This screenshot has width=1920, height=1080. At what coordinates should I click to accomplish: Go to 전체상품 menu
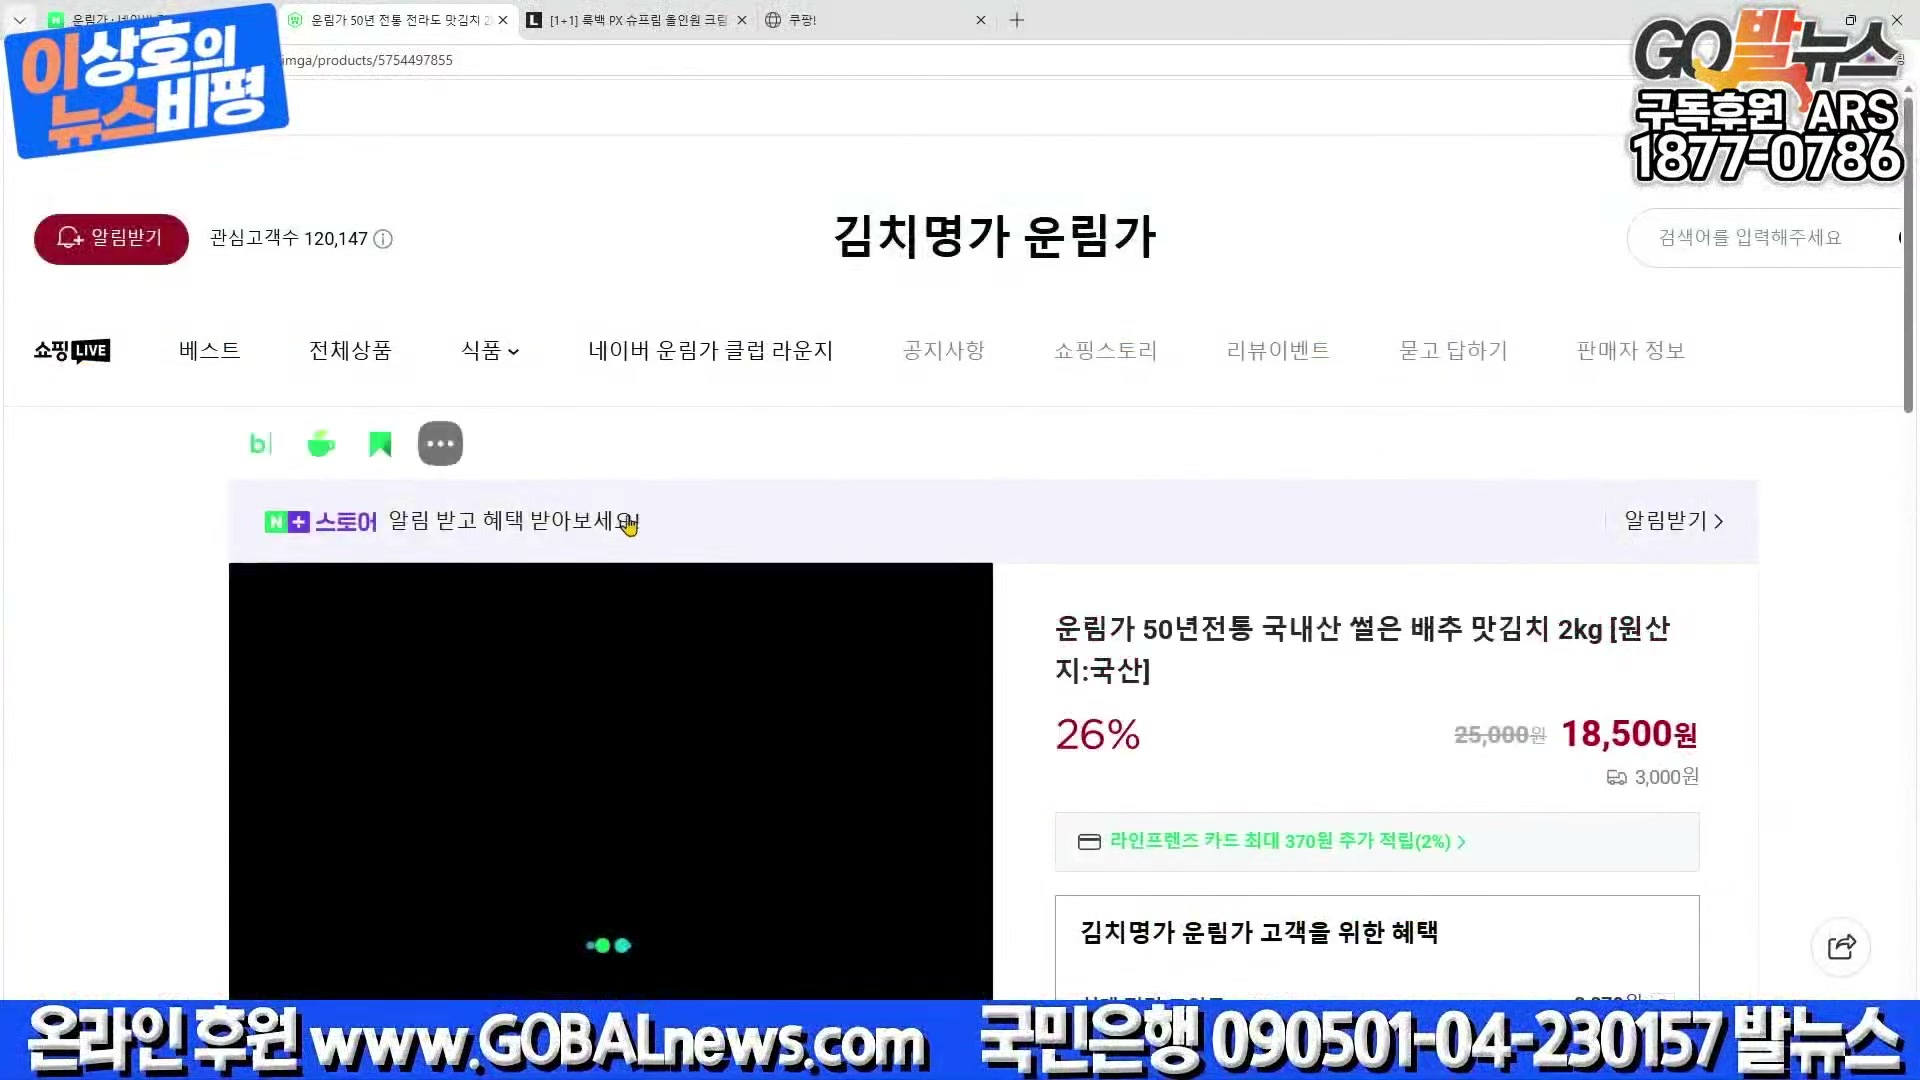pos(350,351)
